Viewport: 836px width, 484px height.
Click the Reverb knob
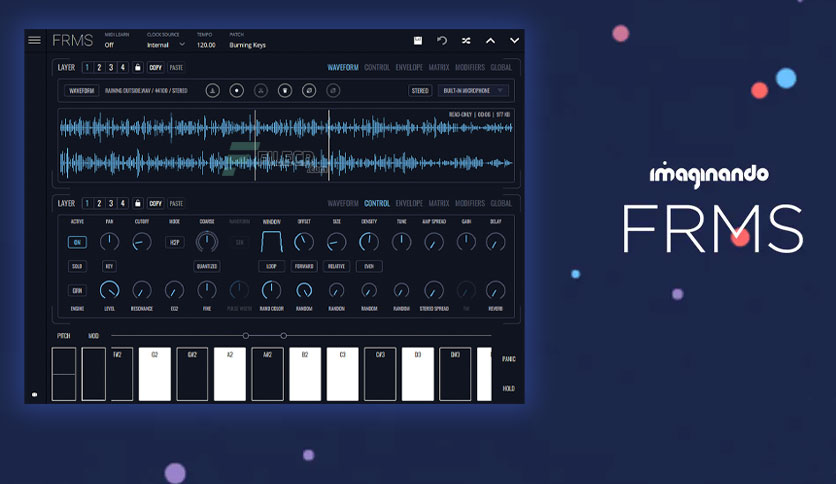pos(495,290)
